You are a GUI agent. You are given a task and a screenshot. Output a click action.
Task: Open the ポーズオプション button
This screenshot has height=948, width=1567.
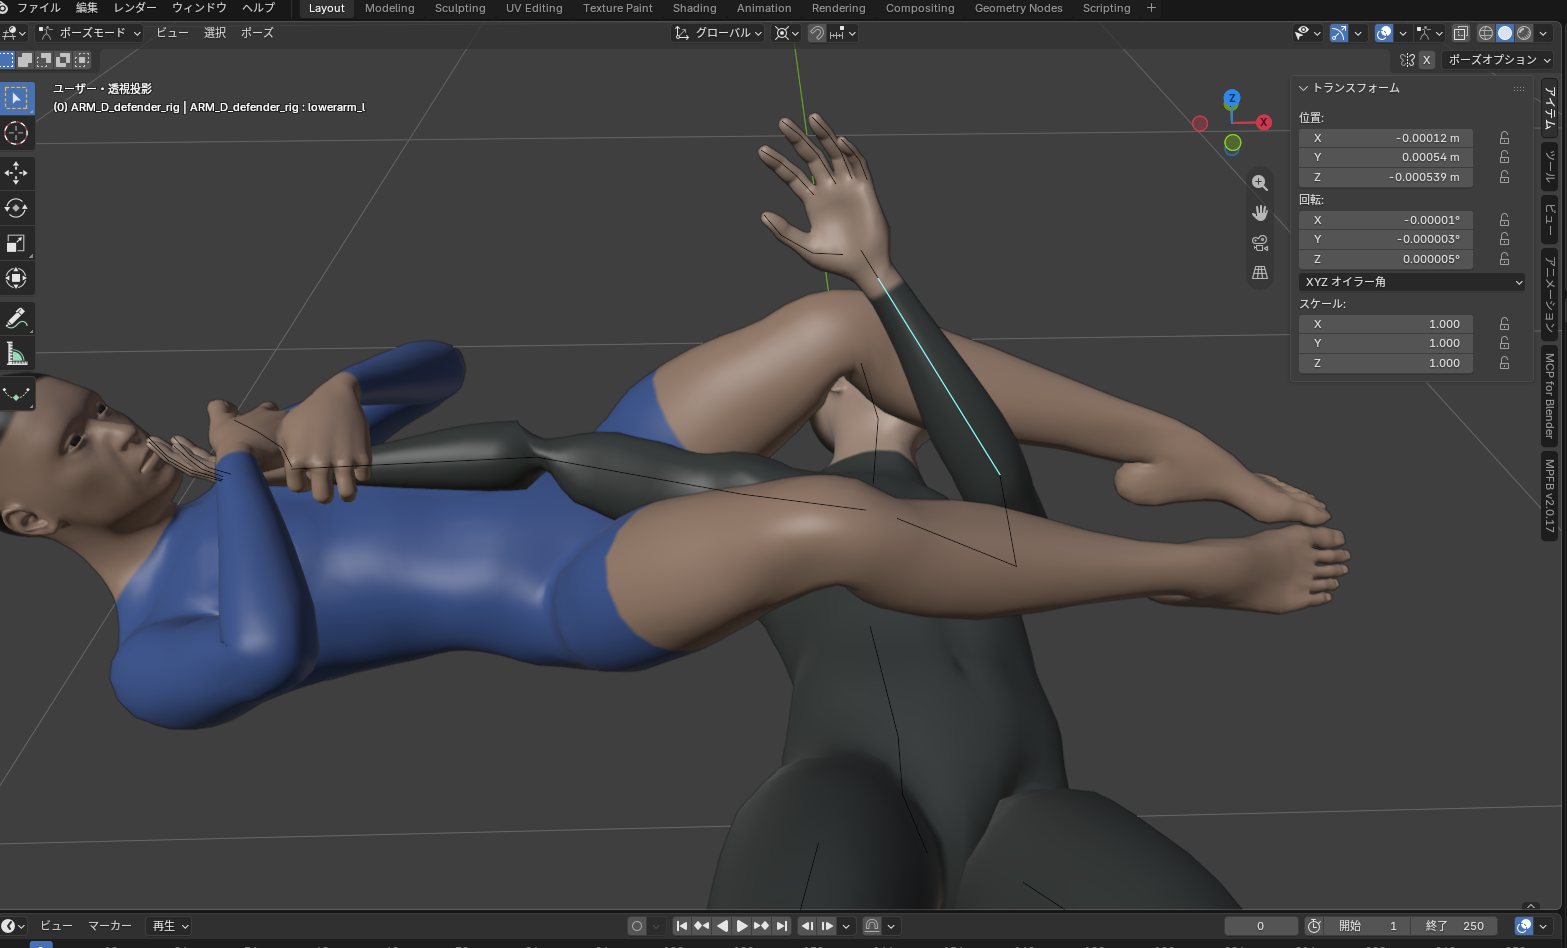[x=1498, y=60]
